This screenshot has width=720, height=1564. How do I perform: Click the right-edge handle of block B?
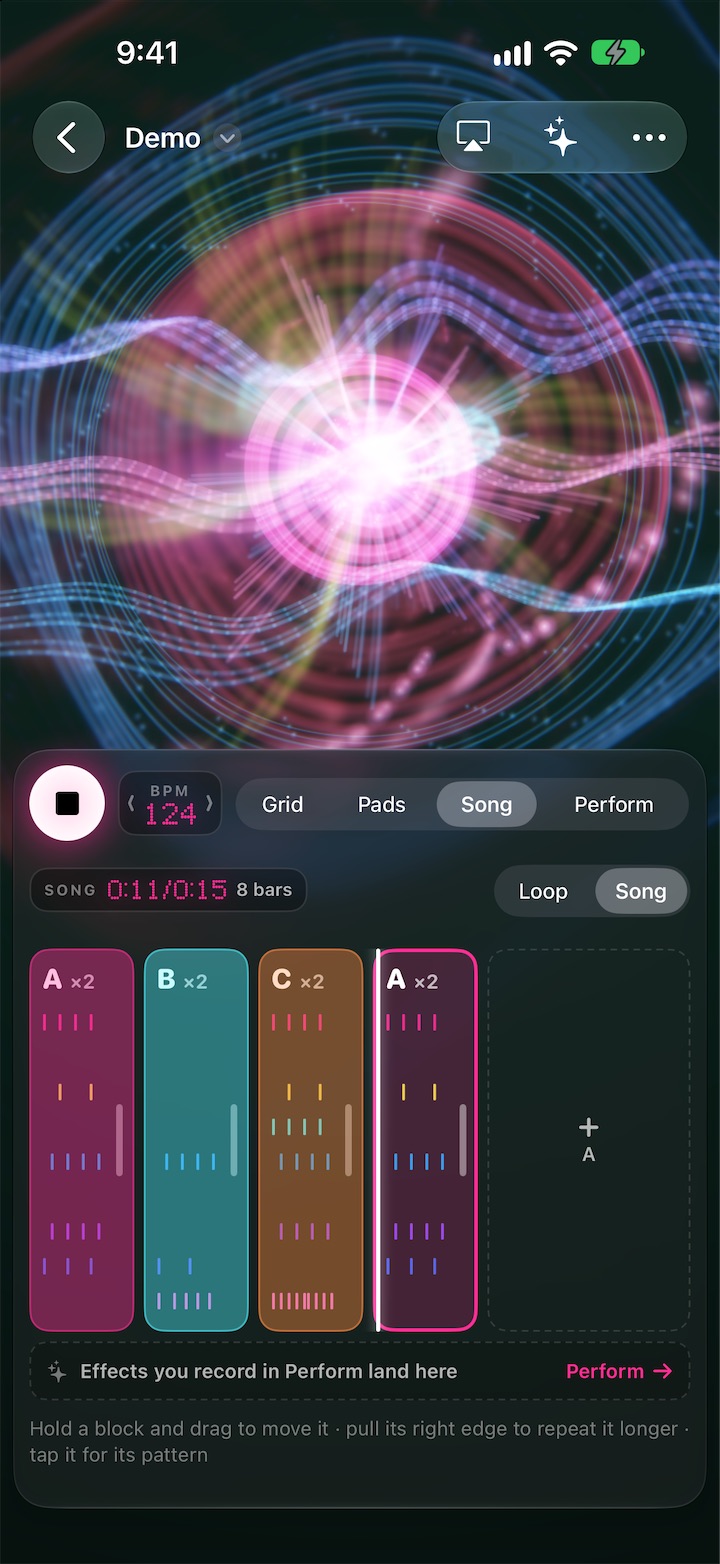click(234, 1140)
